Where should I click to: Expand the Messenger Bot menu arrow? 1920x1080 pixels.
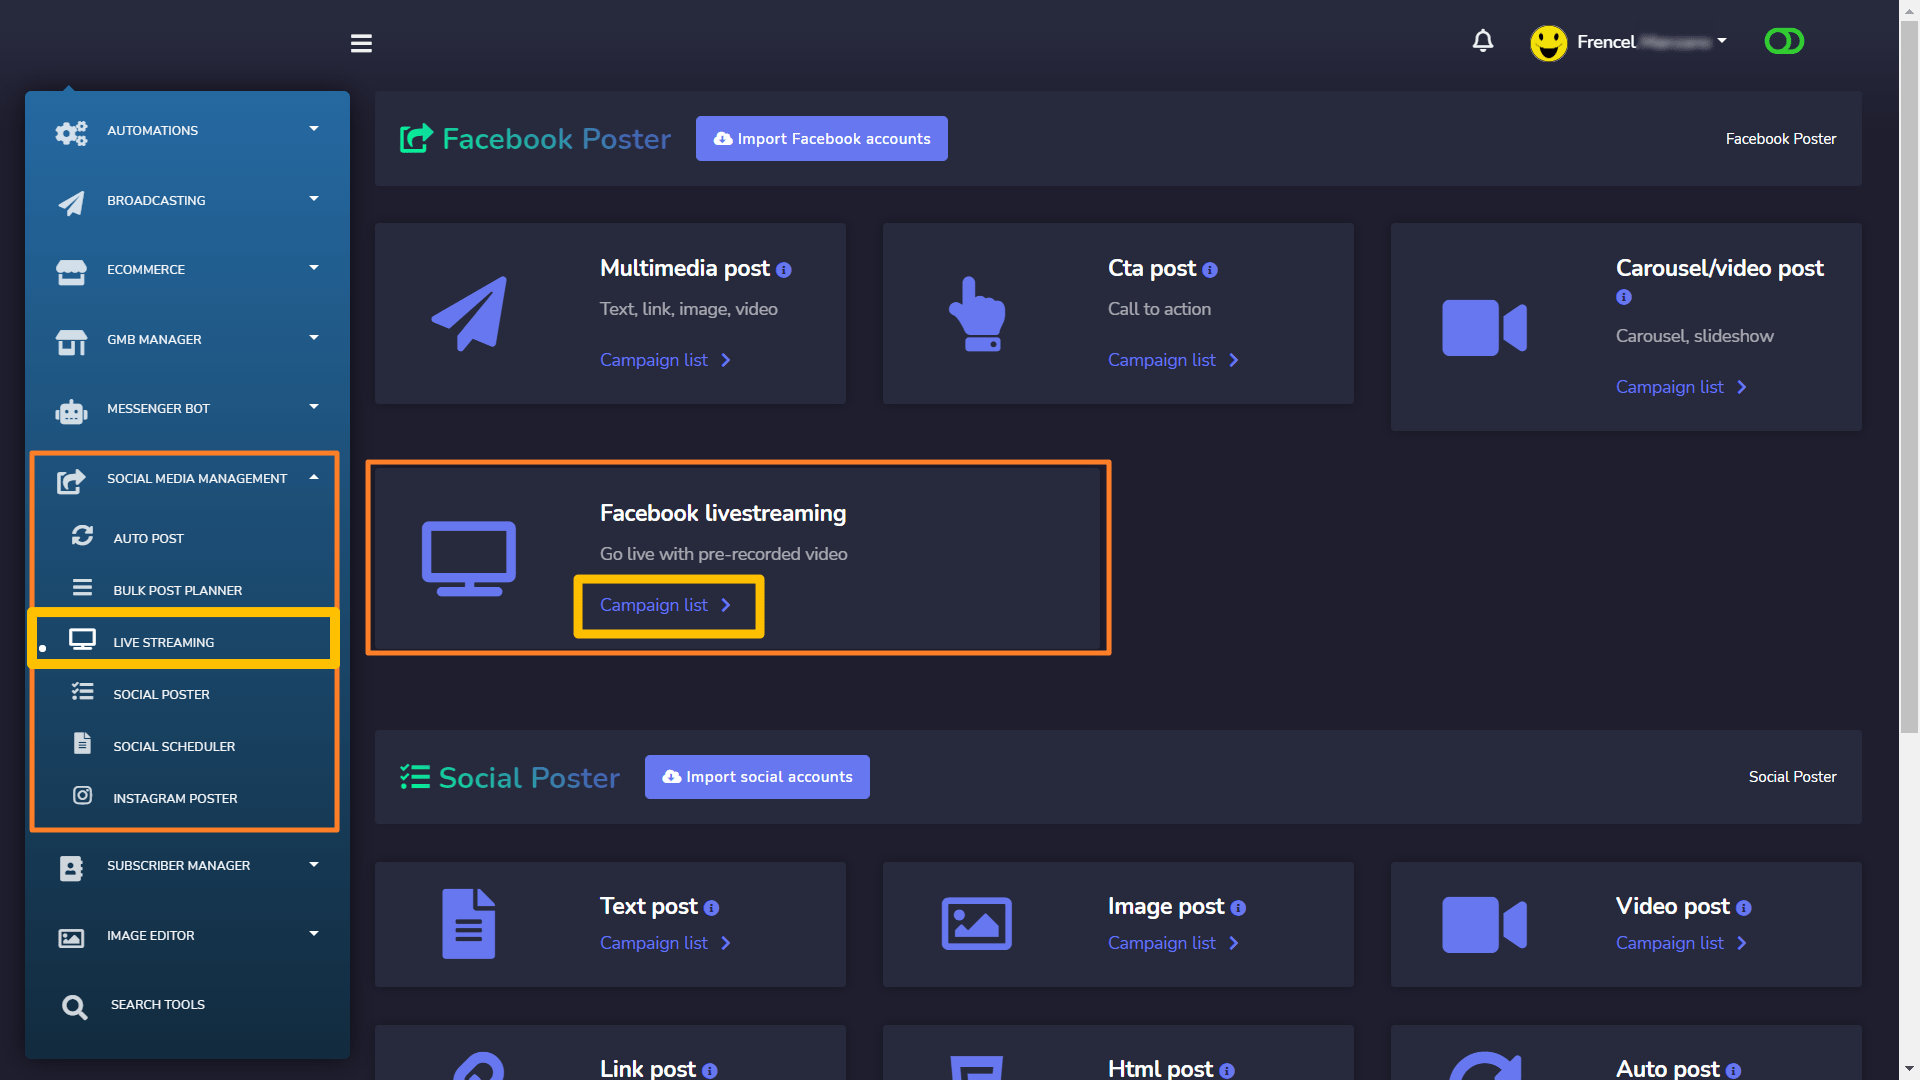(314, 407)
